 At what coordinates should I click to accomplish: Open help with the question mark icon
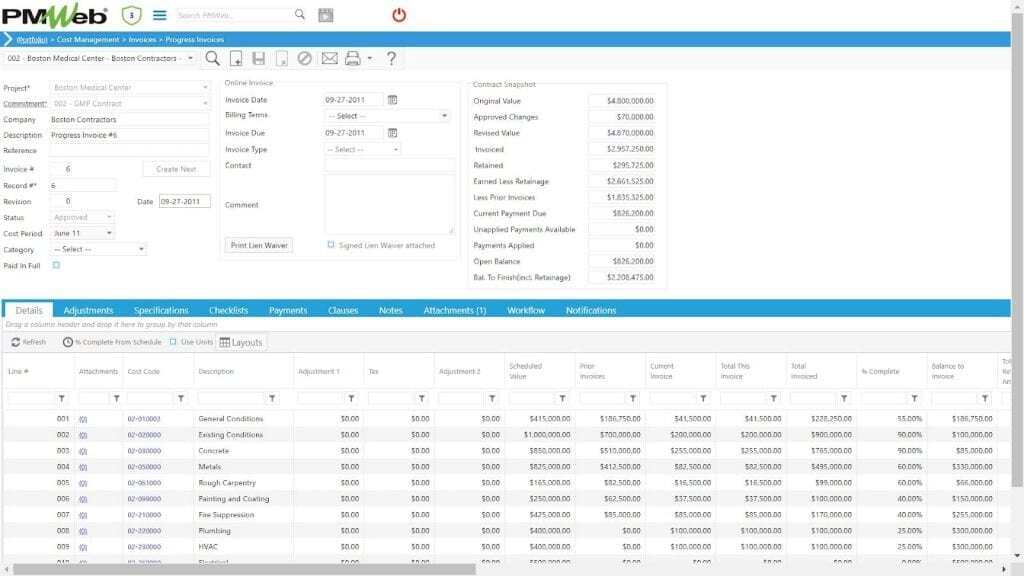click(391, 59)
